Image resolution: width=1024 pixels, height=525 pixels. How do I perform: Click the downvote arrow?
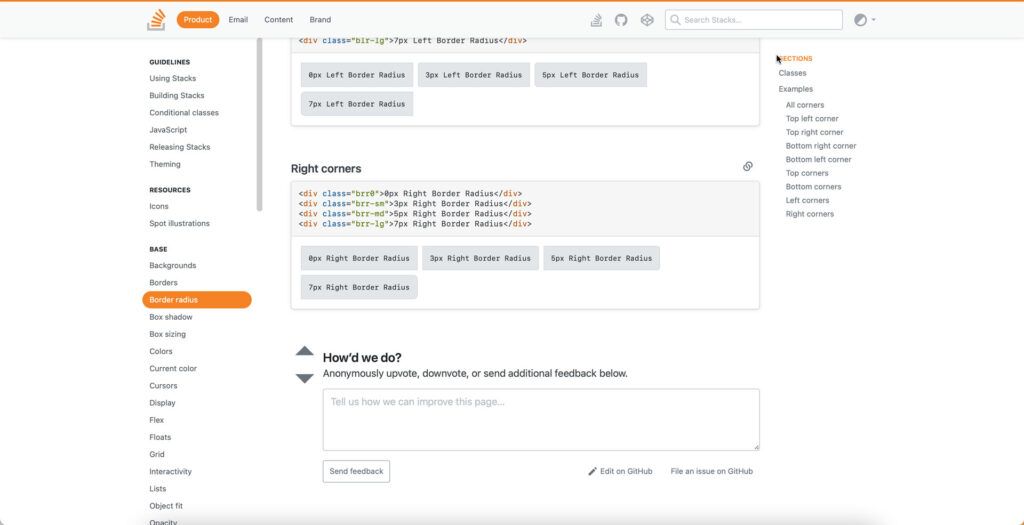305,378
